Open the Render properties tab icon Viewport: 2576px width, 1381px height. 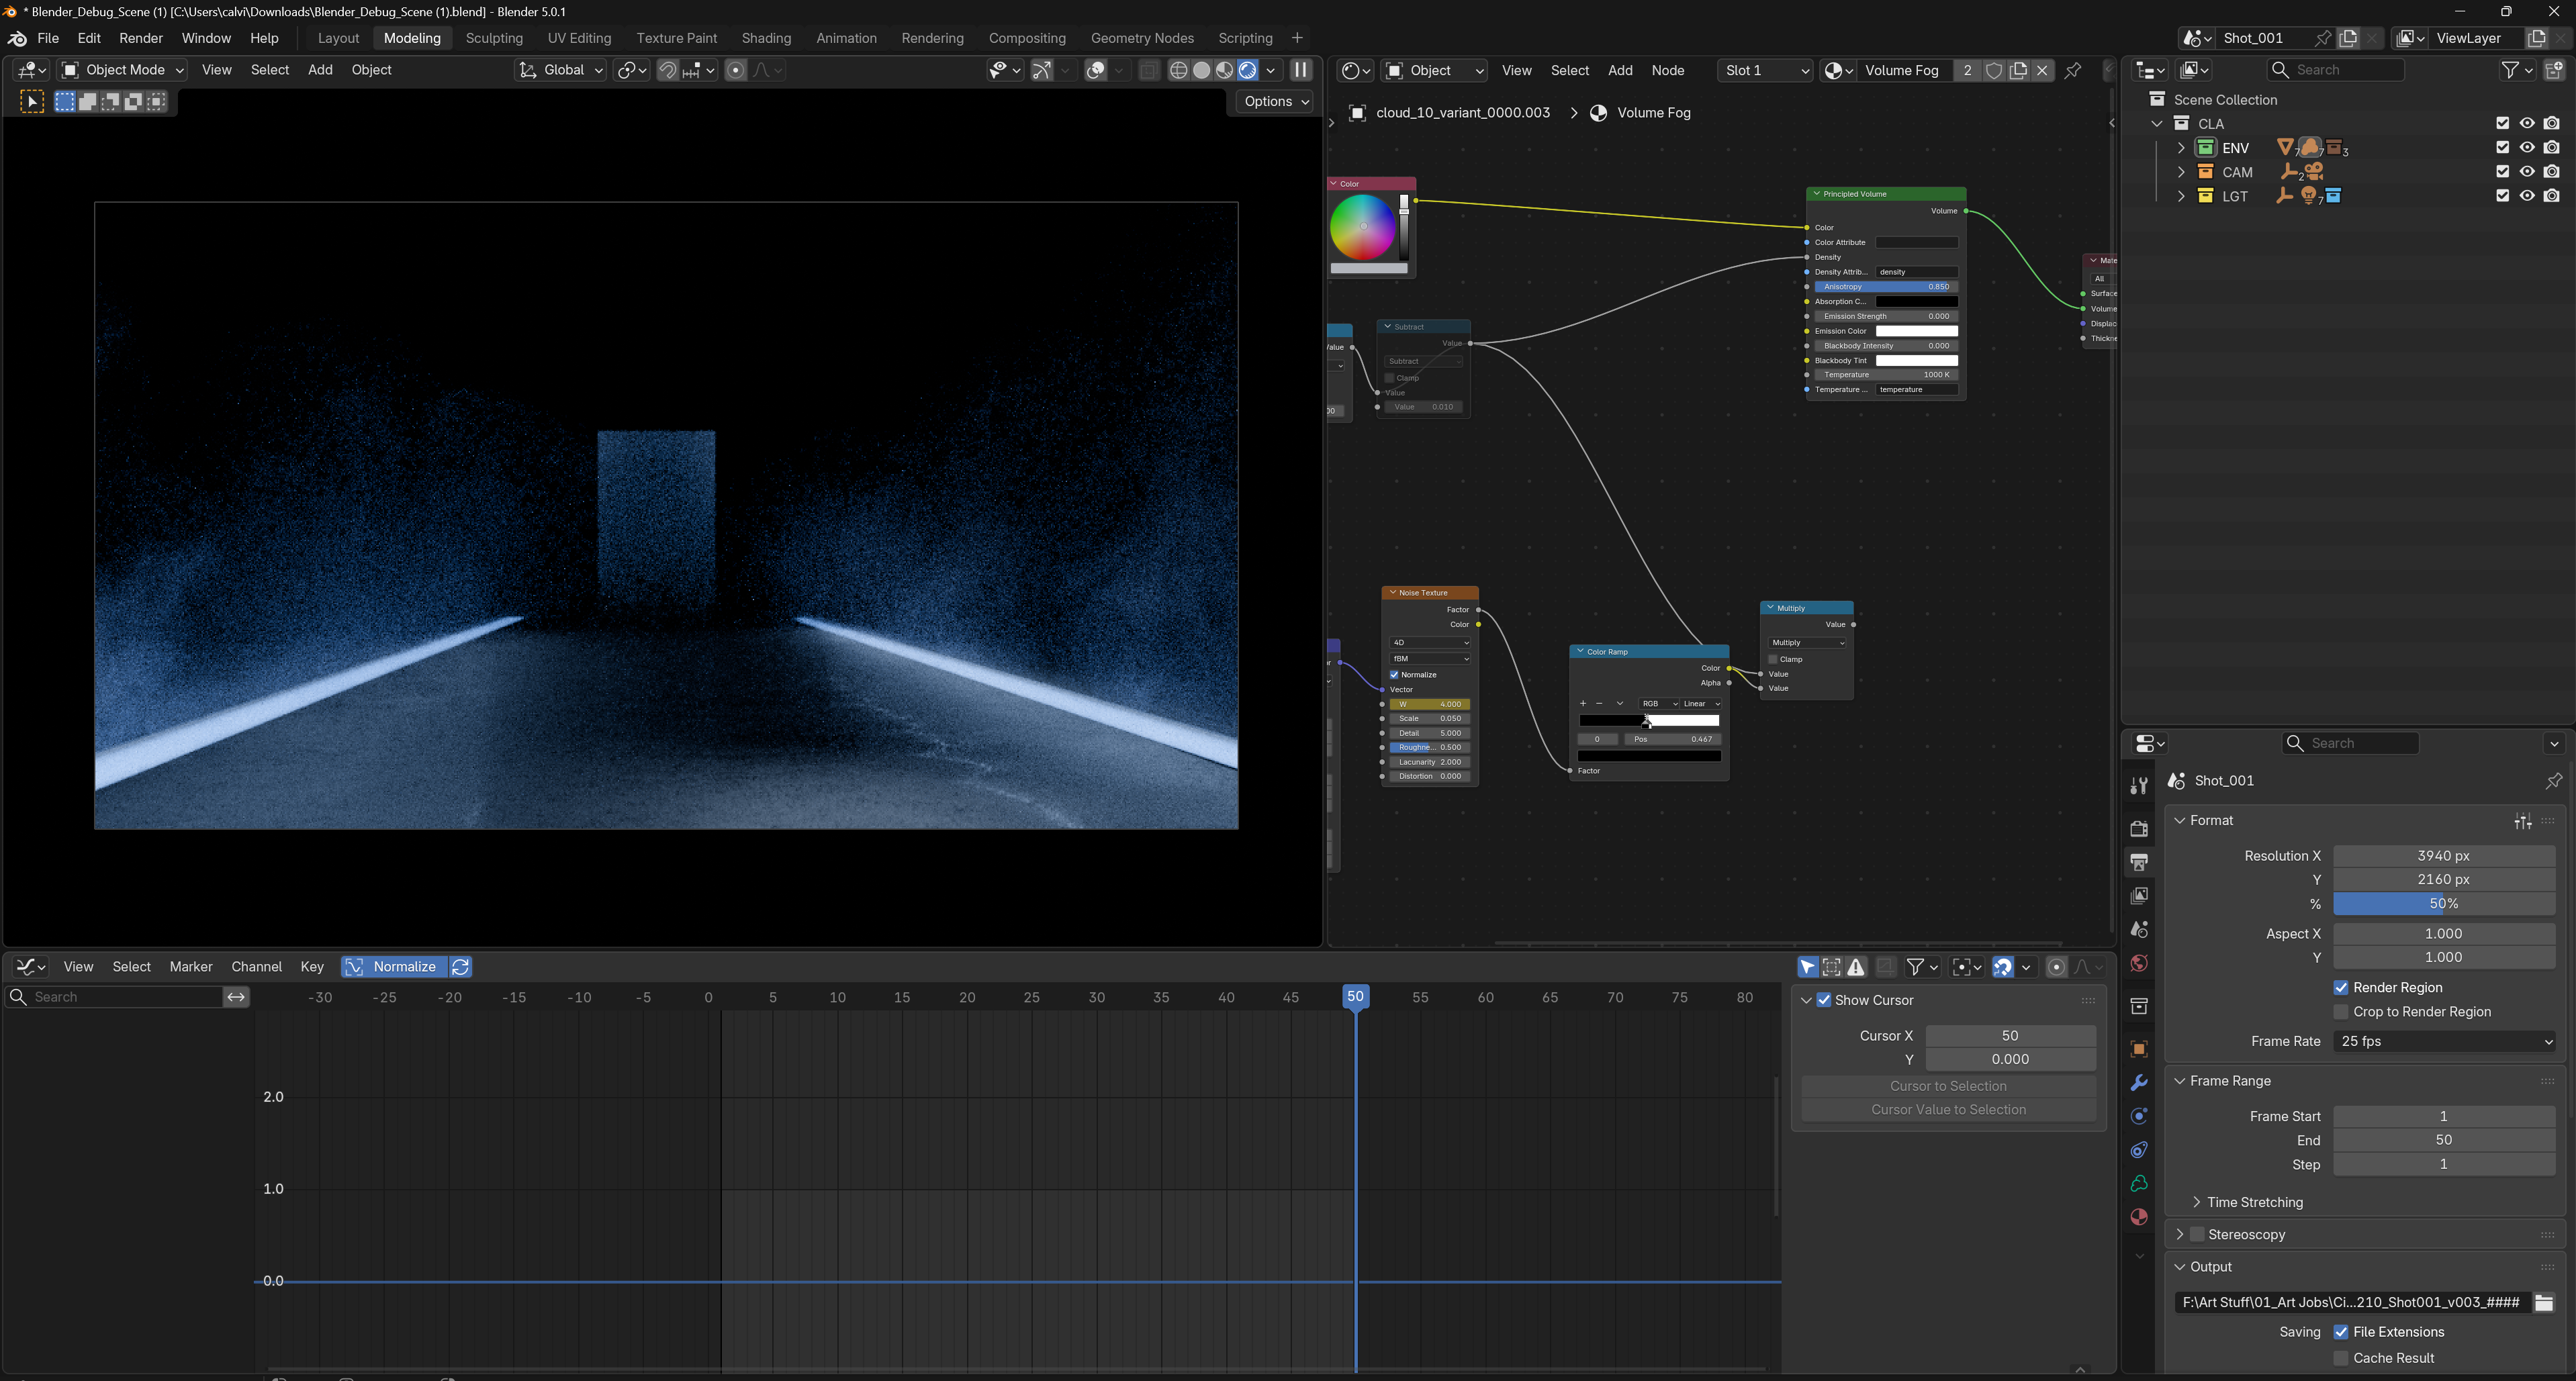tap(2139, 829)
